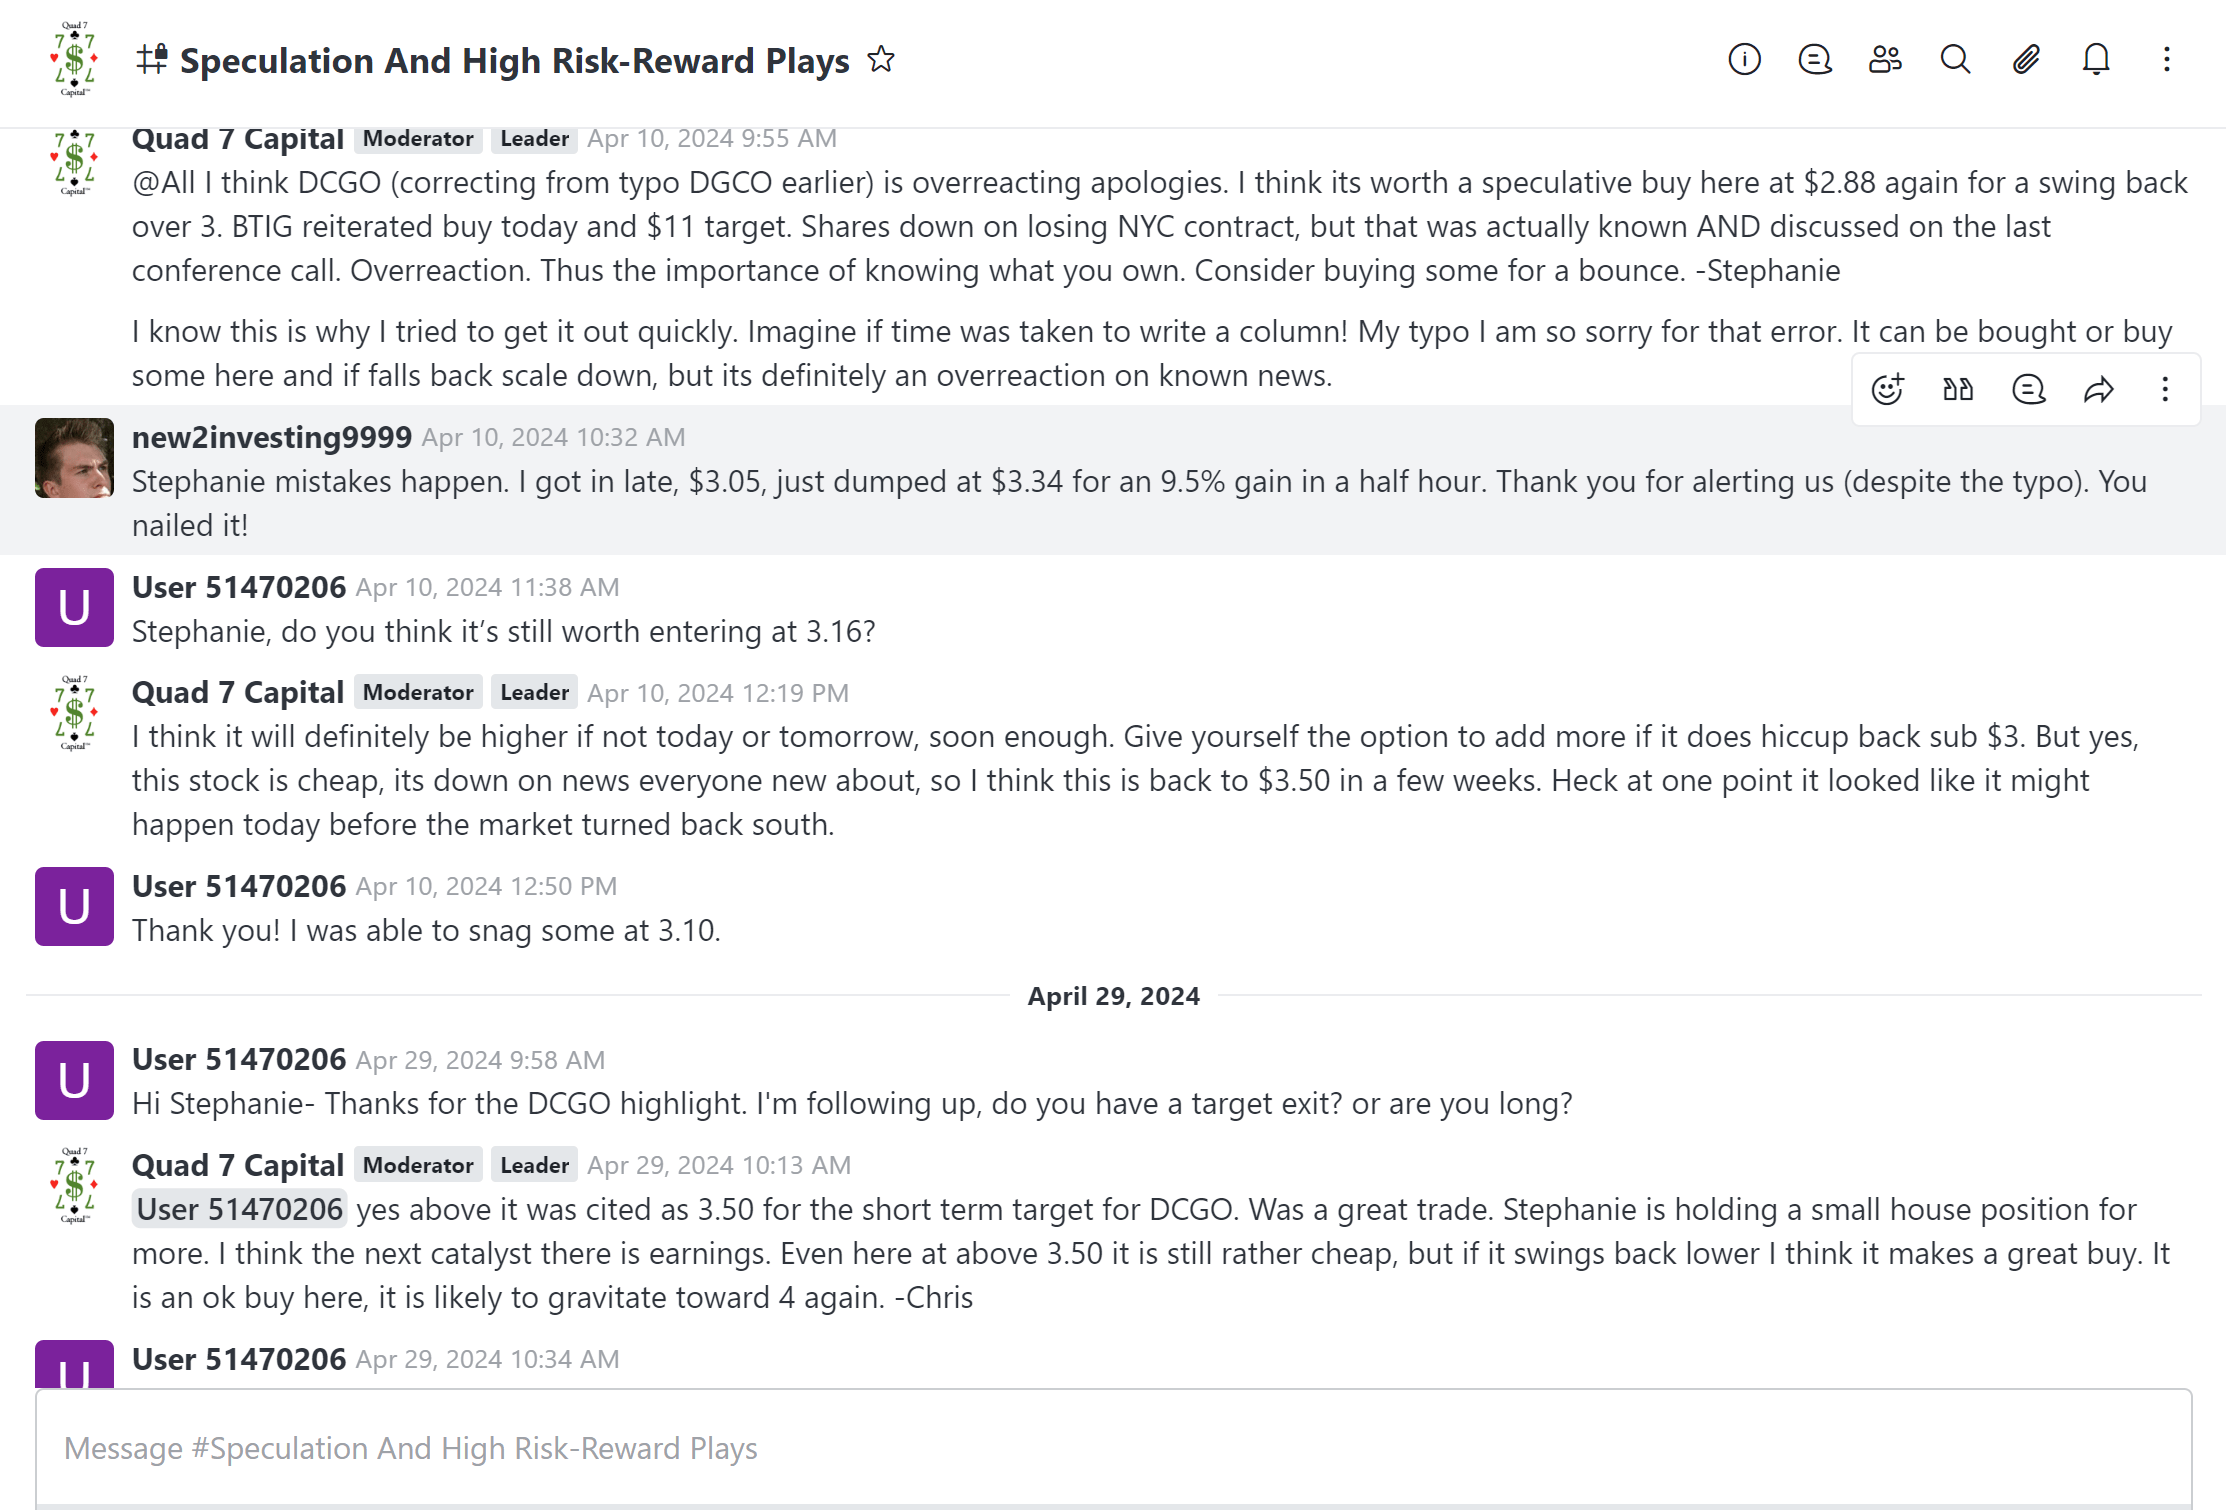2226x1510 pixels.
Task: Open new2investing9999 user profile name
Action: (272, 437)
